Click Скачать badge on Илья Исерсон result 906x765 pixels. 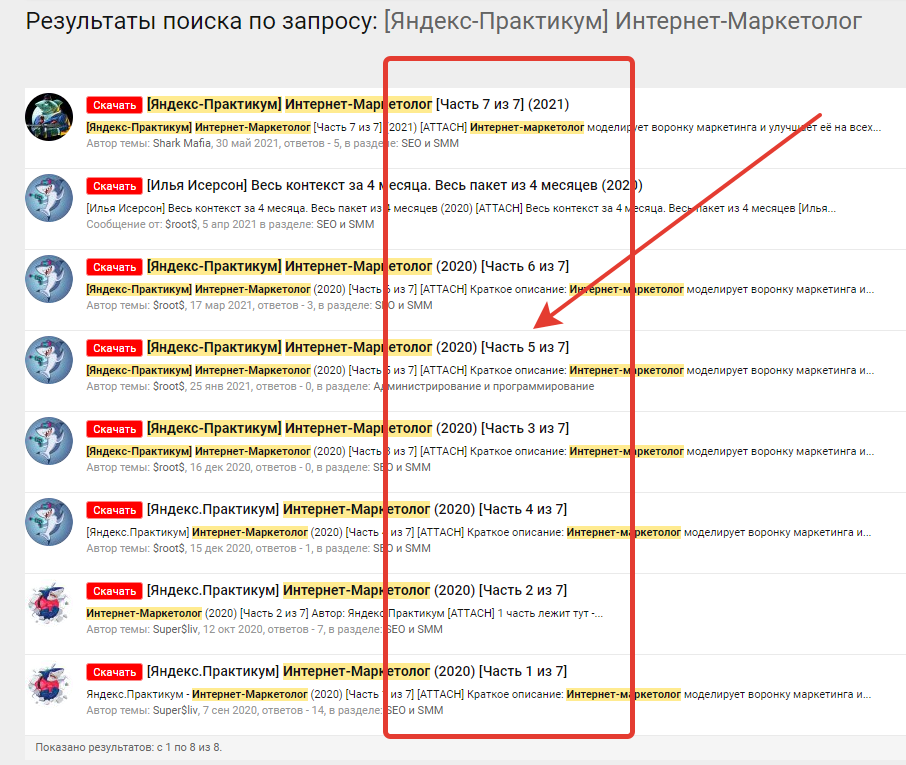114,186
